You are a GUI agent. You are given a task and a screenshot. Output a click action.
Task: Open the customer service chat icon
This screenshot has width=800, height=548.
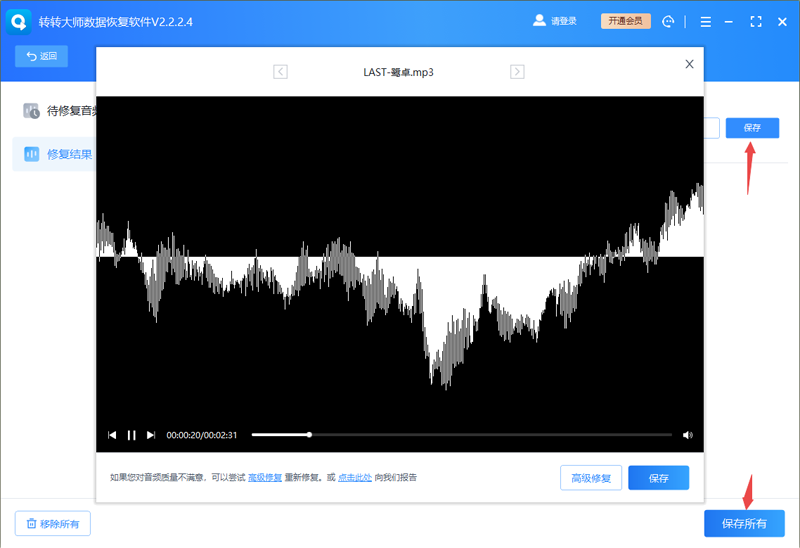coord(668,21)
